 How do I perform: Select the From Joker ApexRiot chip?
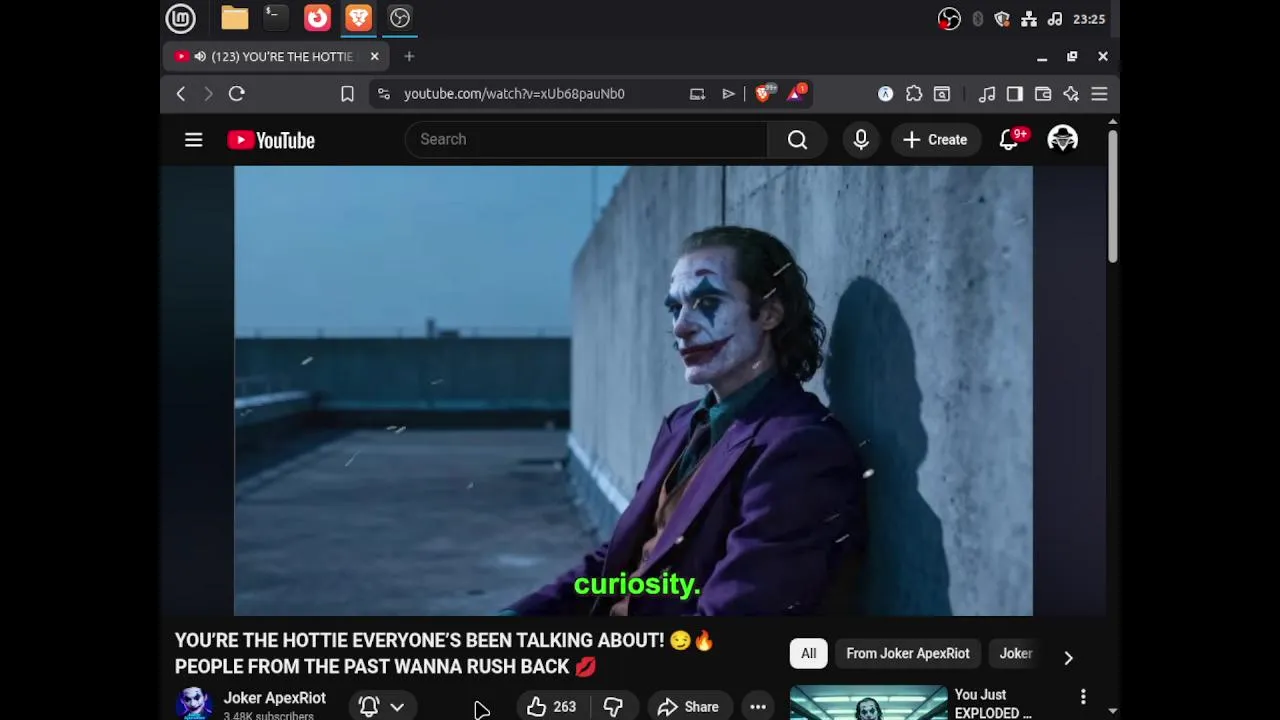click(x=908, y=653)
